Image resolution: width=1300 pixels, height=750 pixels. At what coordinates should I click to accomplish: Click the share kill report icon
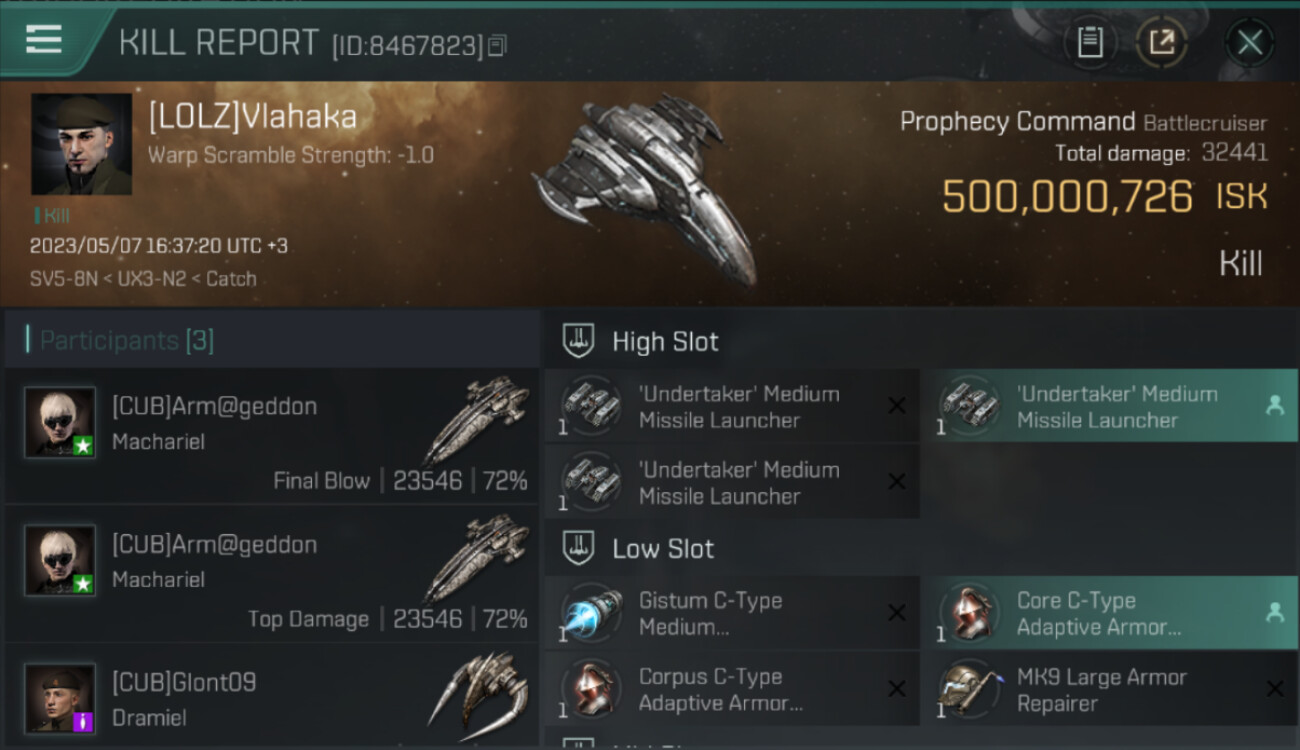click(1161, 43)
